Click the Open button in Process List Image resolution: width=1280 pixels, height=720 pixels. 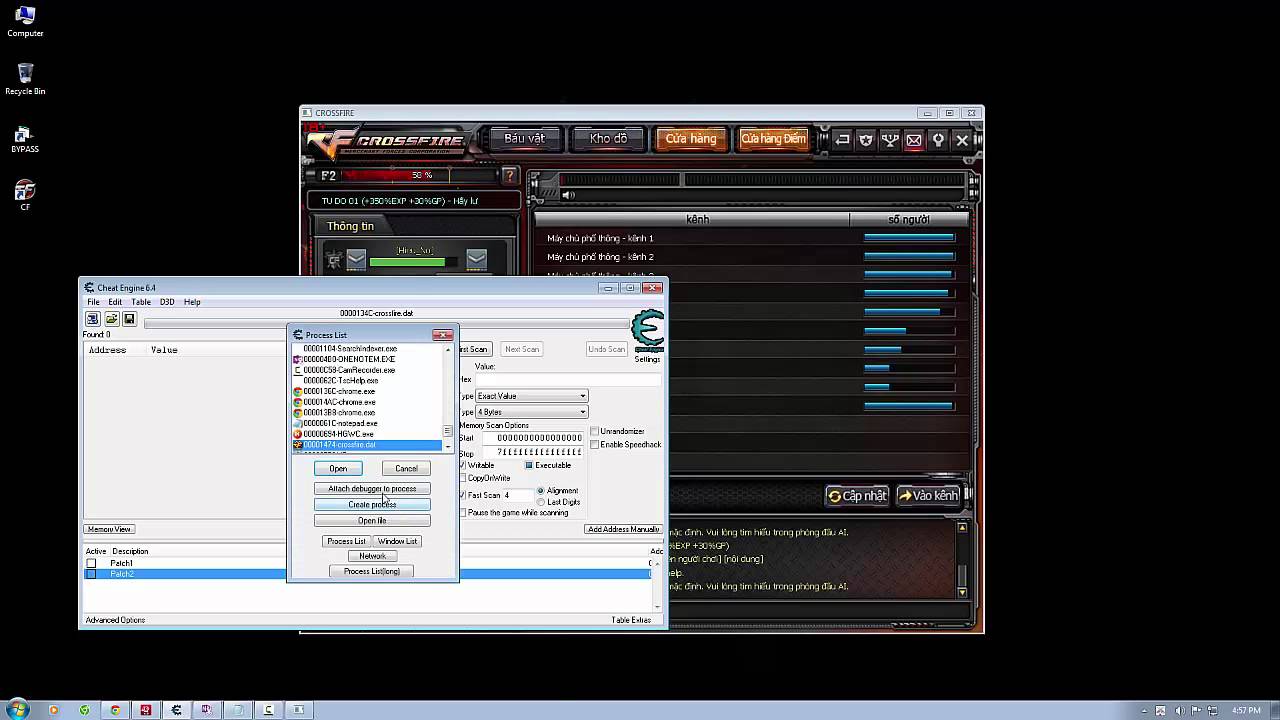338,468
